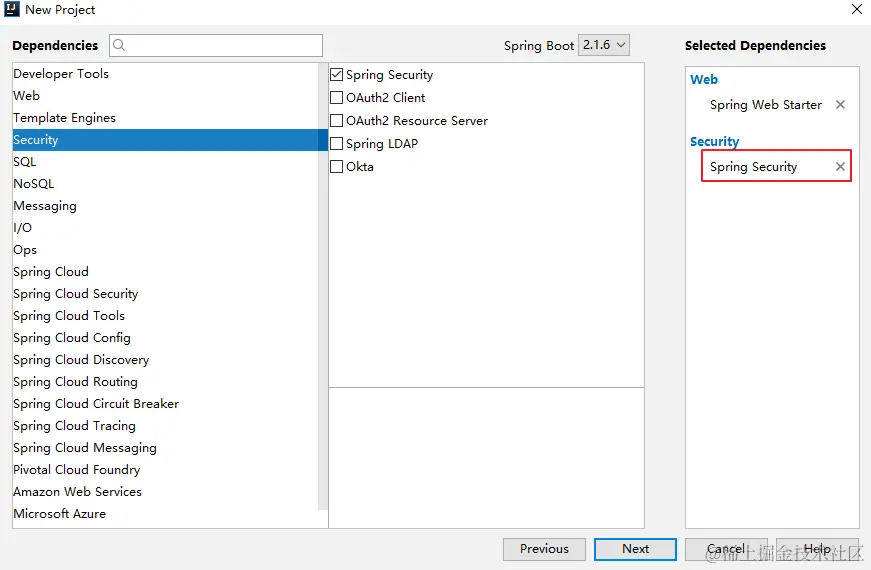Select the I/O category

pyautogui.click(x=166, y=228)
